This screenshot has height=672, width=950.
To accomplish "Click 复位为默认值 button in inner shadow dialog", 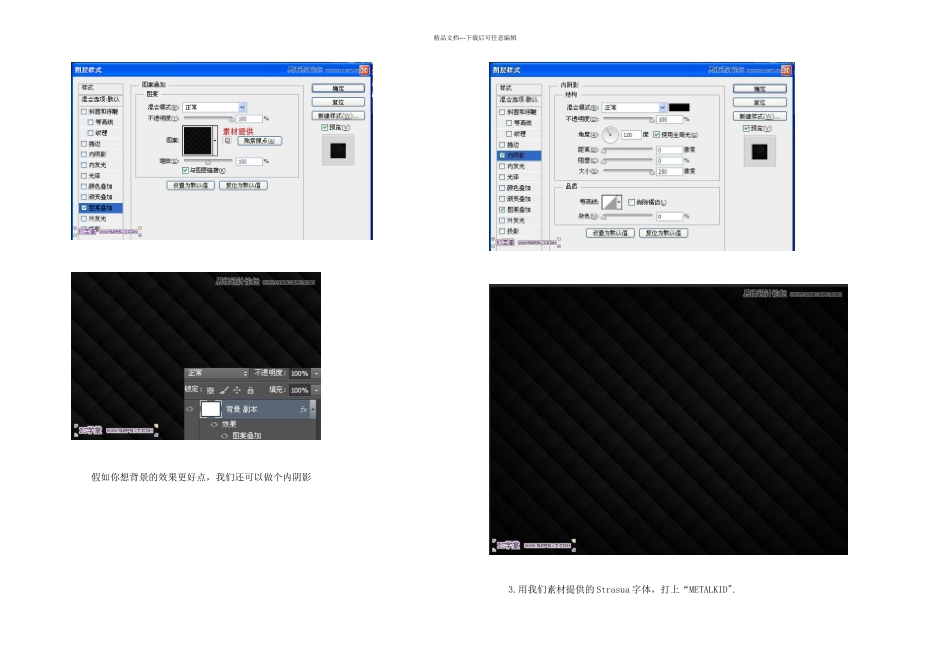I will tap(663, 233).
